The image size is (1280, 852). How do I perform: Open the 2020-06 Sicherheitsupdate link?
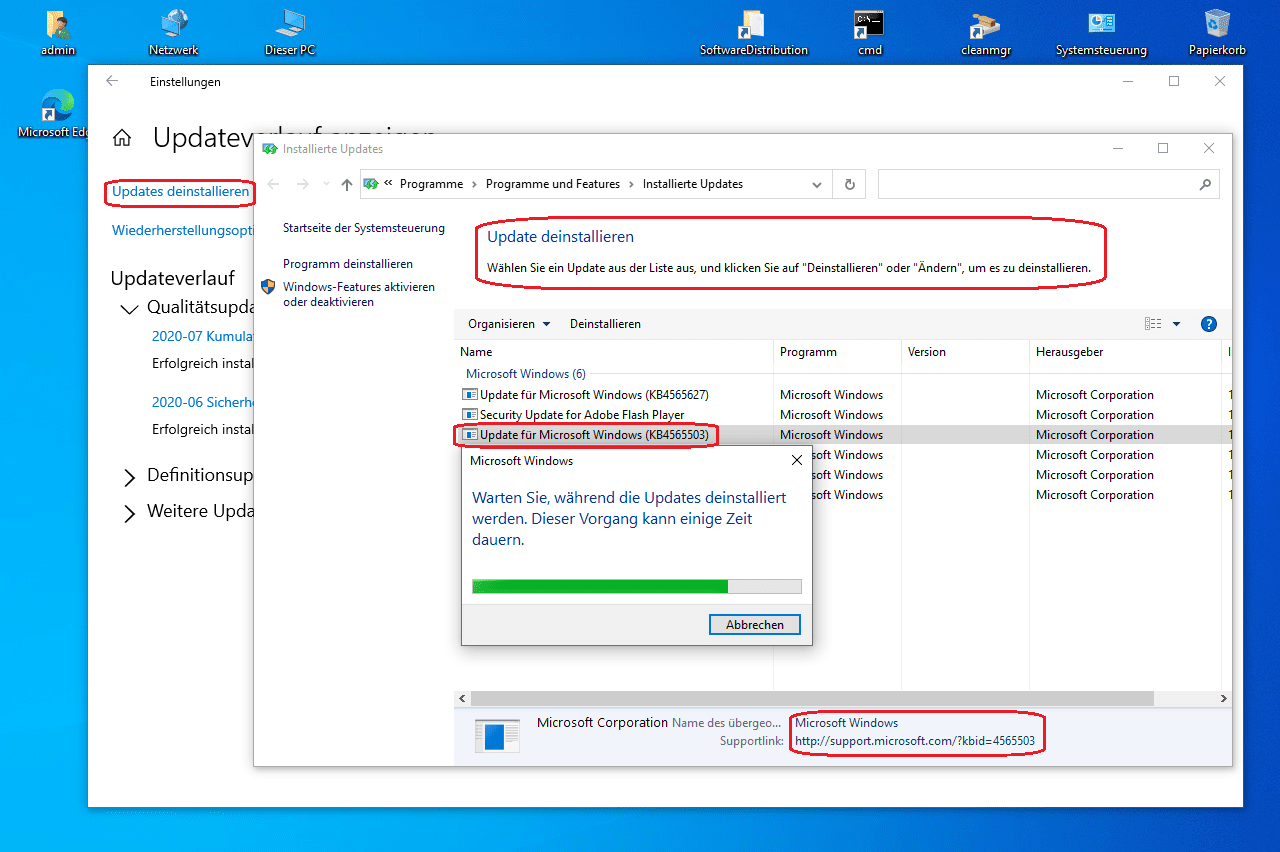pos(203,402)
